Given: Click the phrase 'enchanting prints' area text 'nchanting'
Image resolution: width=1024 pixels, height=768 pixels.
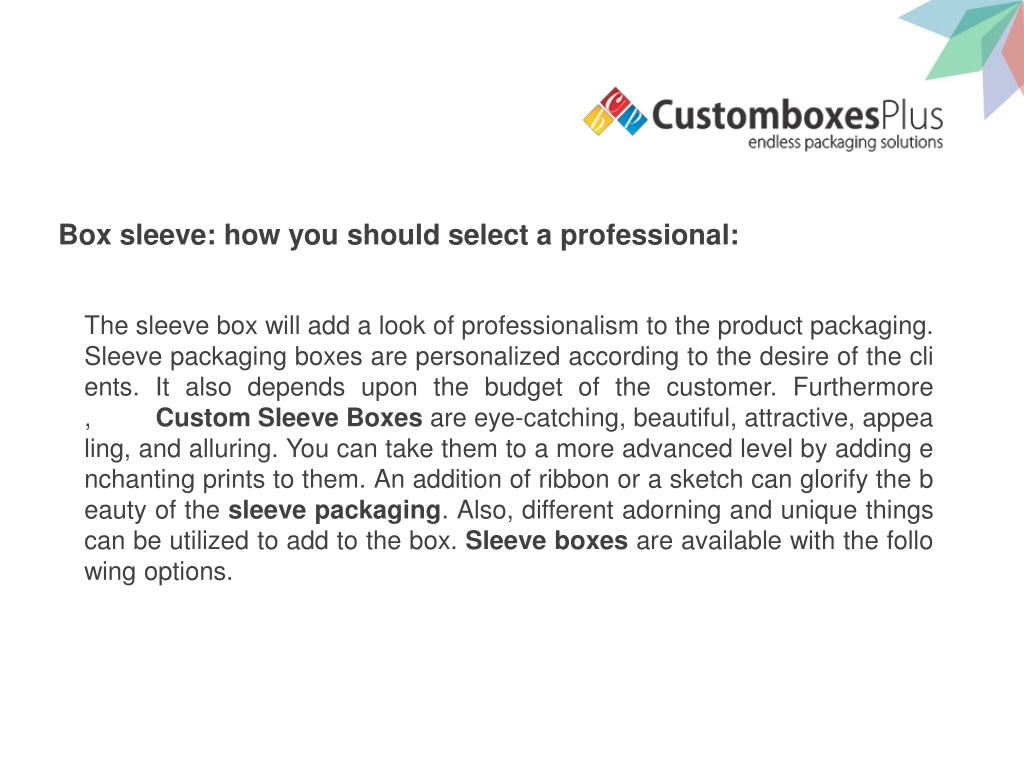Looking at the screenshot, I should click(140, 480).
